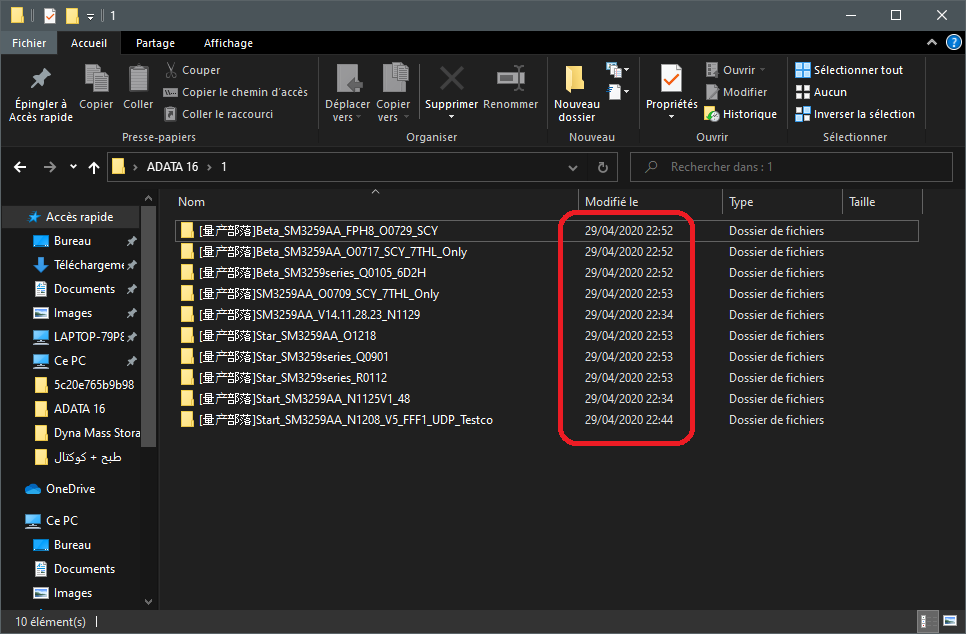
Task: Open the easy access dropdown icon
Action: pyautogui.click(x=618, y=92)
